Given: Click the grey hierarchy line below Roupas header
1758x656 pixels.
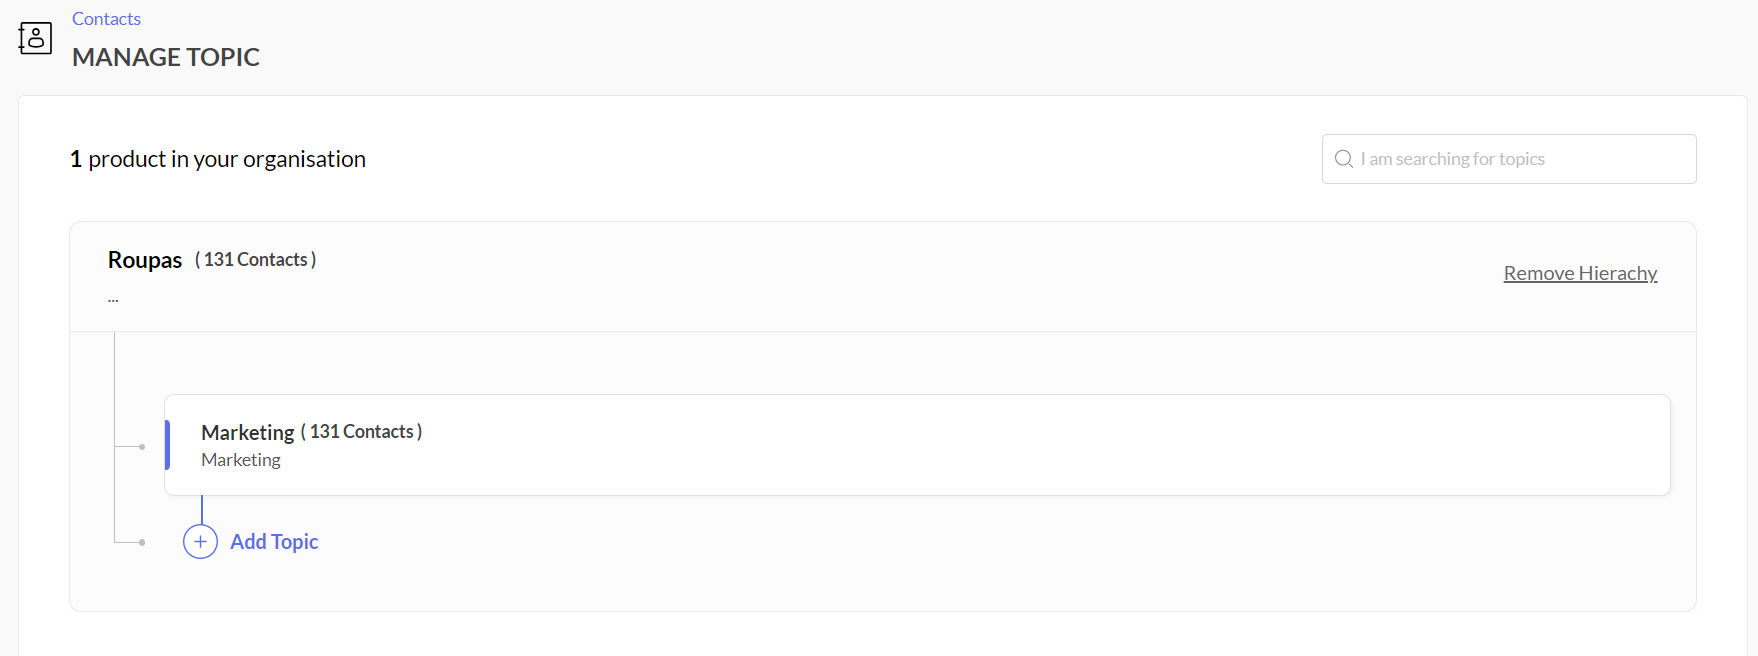Looking at the screenshot, I should [x=115, y=380].
